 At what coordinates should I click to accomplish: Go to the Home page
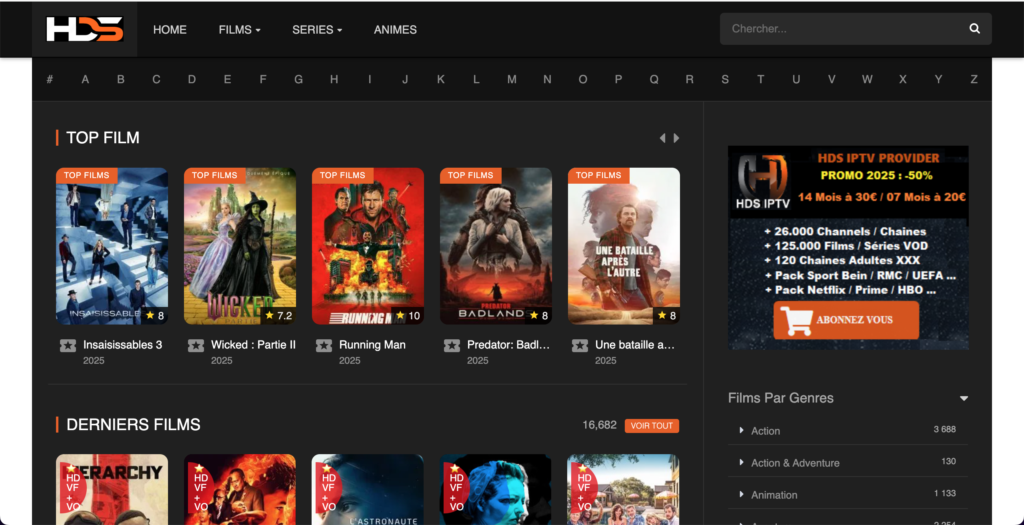coord(170,30)
